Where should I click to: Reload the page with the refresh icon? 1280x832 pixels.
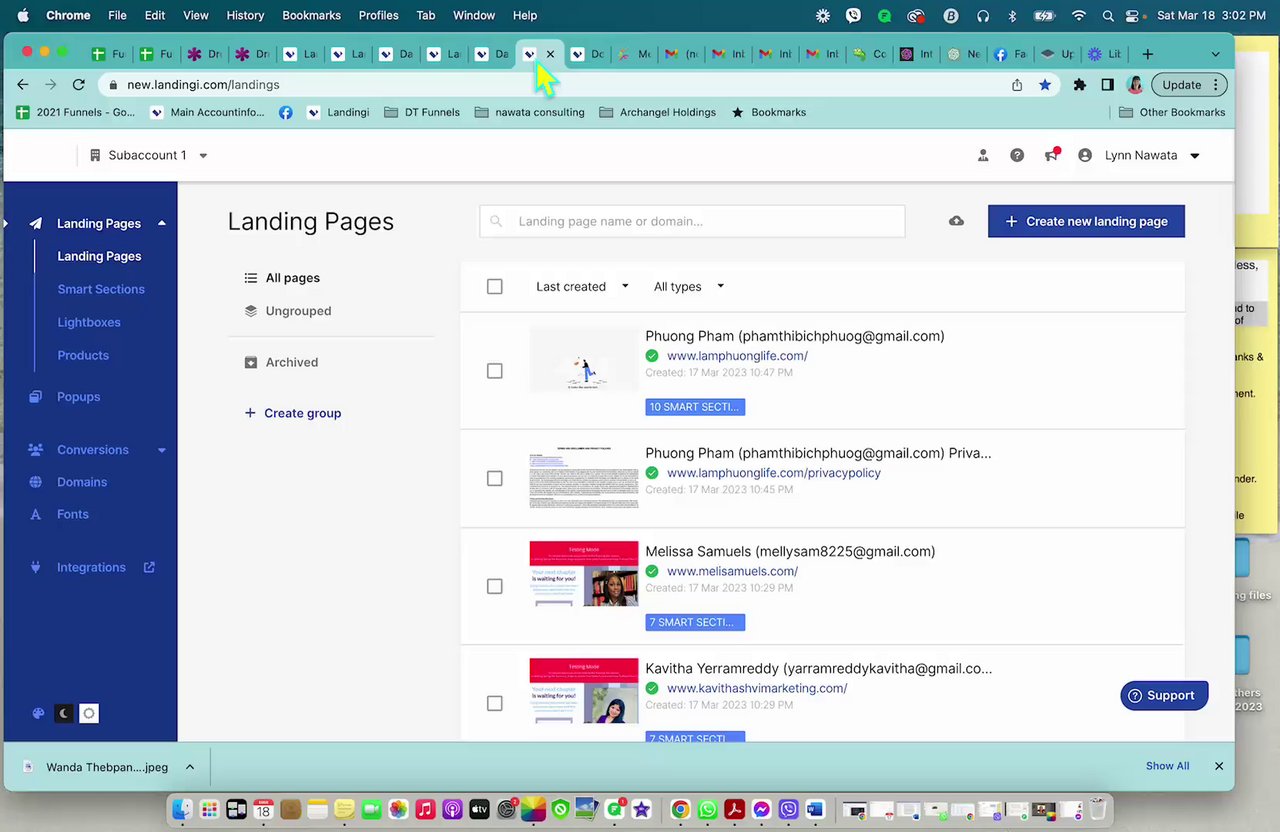coord(78,85)
